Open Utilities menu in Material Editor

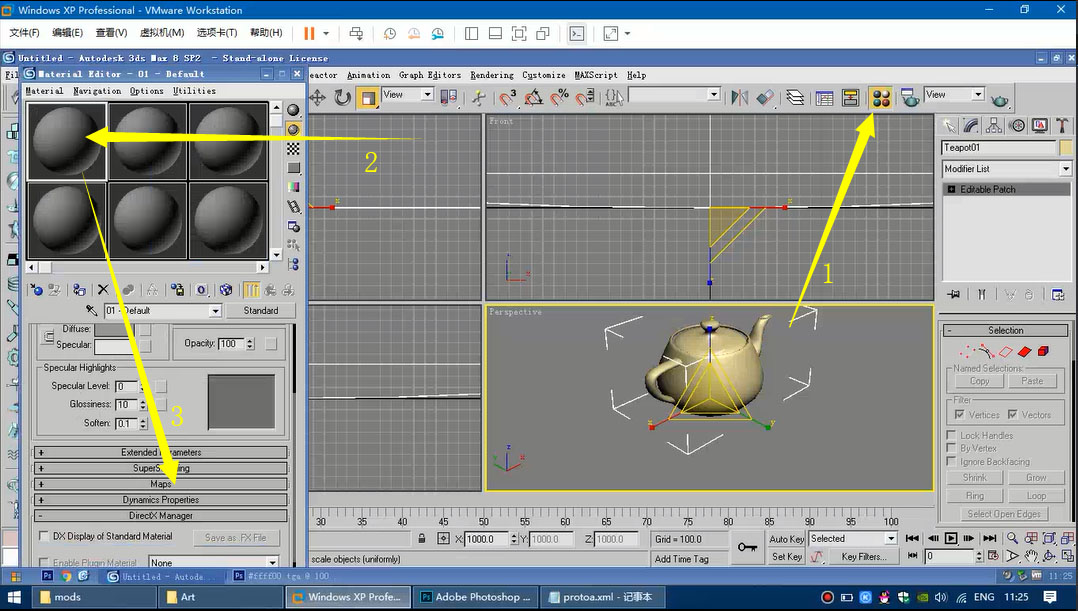click(195, 91)
